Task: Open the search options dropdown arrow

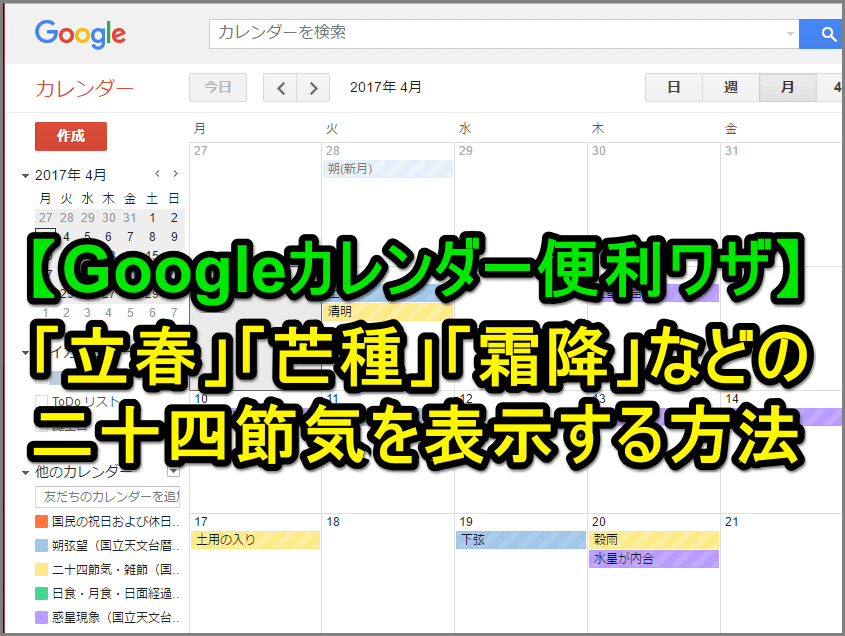Action: (x=790, y=34)
